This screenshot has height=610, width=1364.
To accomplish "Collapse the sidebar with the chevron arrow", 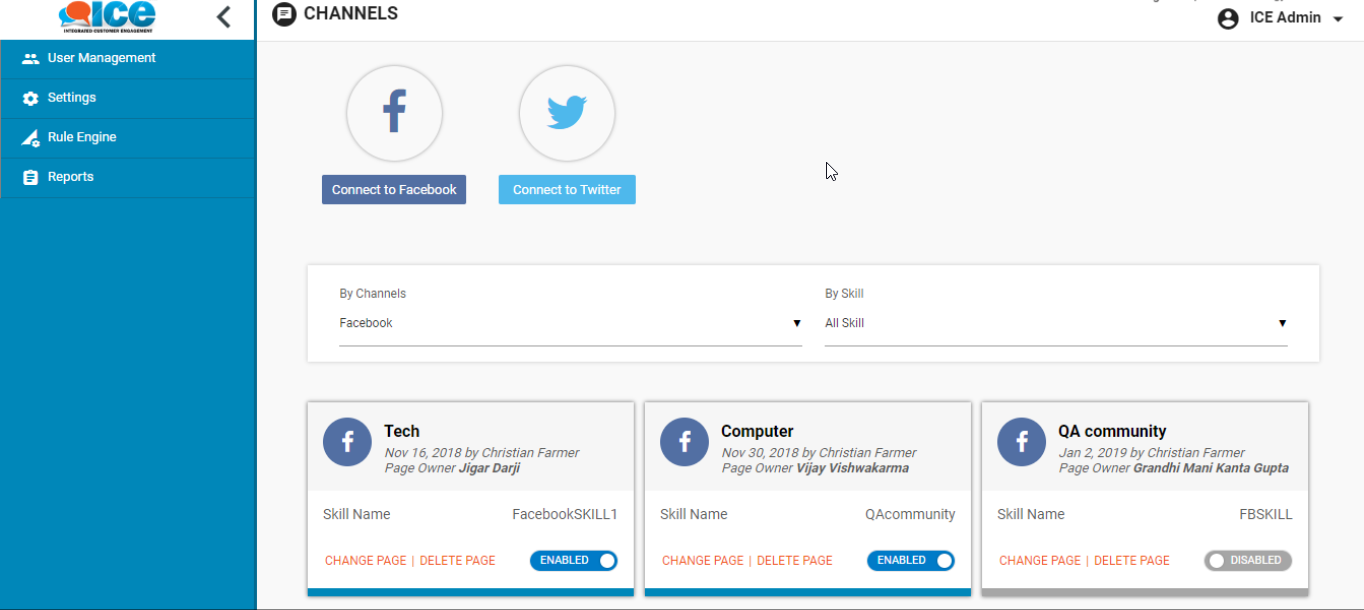I will (224, 17).
